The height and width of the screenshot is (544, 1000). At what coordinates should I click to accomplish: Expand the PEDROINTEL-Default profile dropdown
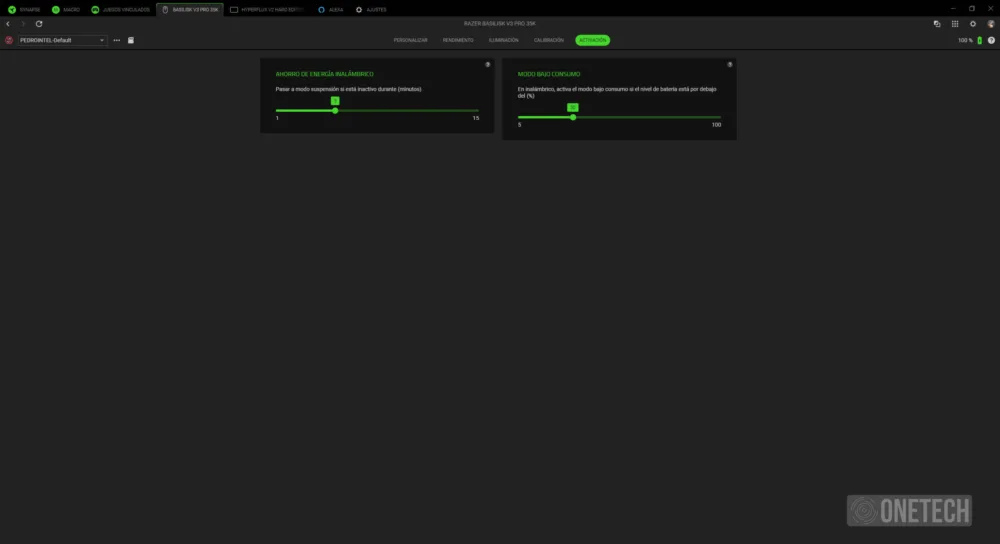click(x=62, y=40)
